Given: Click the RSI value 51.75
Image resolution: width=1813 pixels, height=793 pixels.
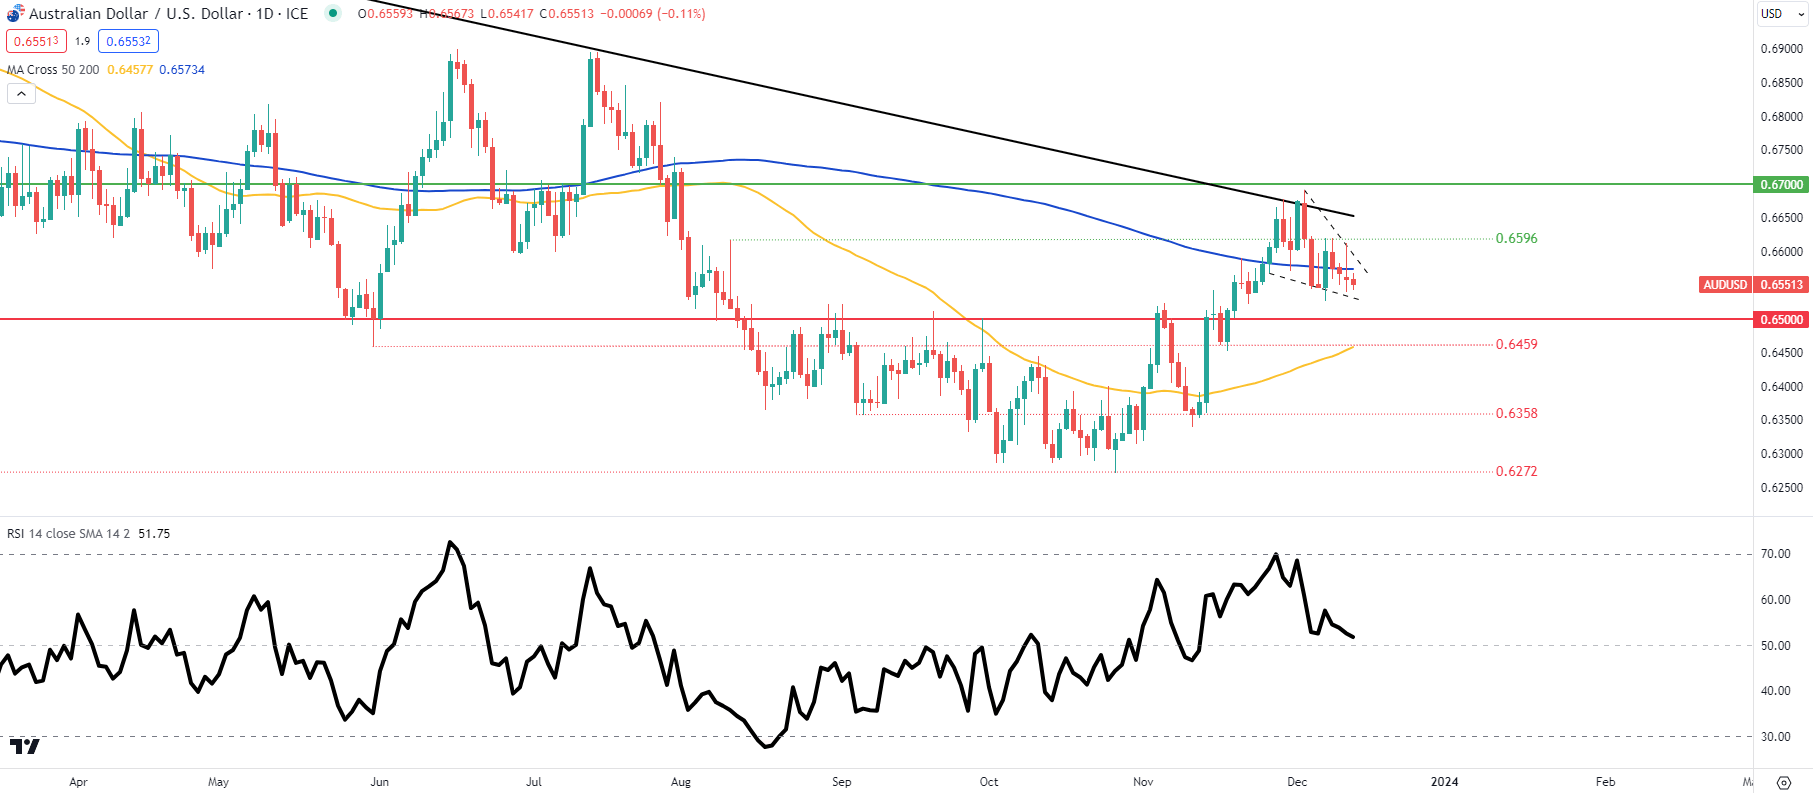Looking at the screenshot, I should (x=154, y=533).
